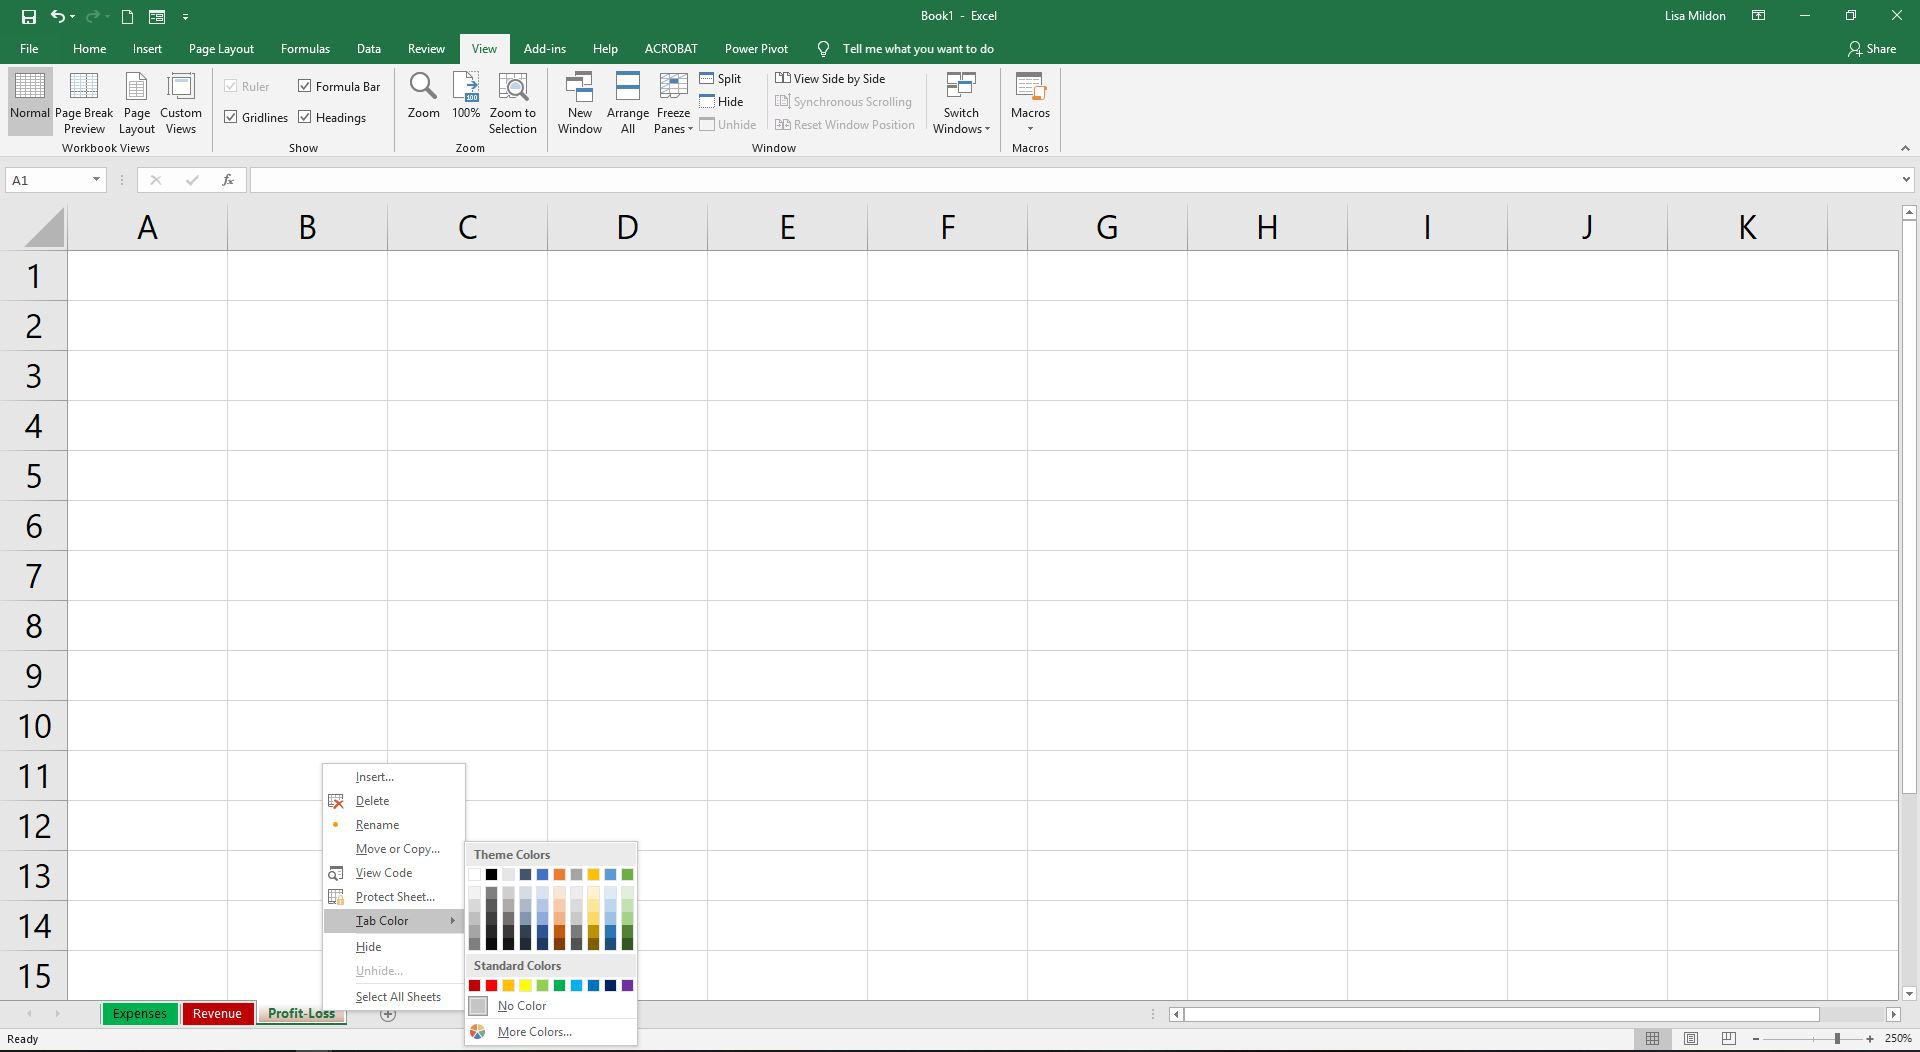Expand the Switch Windows dropdown

point(960,101)
